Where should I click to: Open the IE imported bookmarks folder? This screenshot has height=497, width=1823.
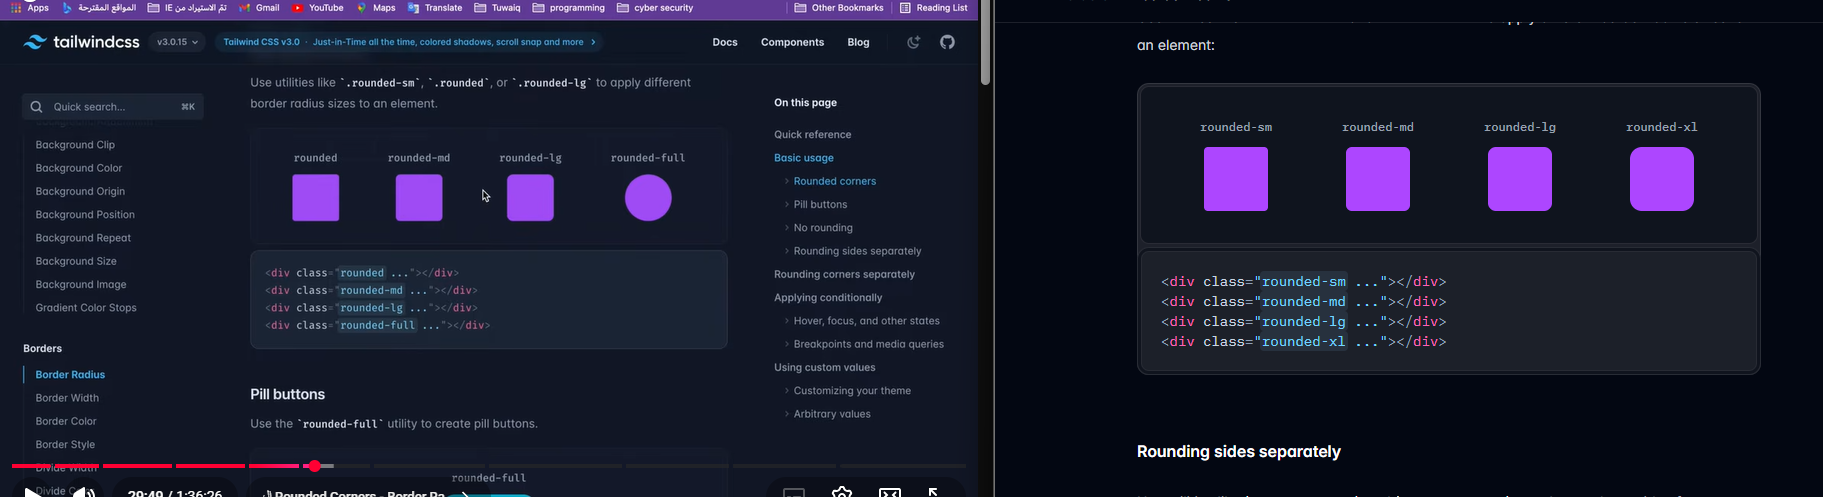187,8
